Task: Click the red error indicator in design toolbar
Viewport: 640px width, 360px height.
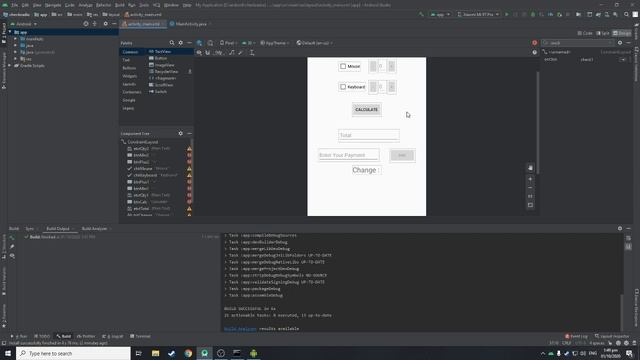Action: (x=534, y=43)
